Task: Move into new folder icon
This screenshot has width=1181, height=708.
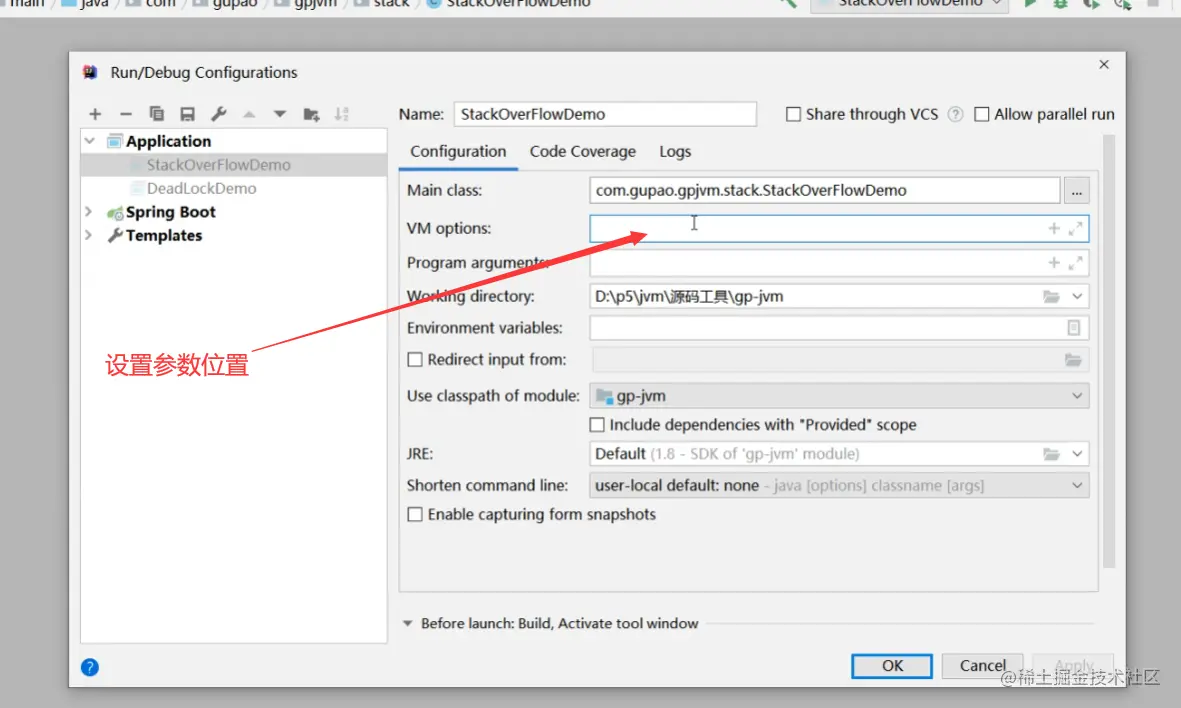Action: click(x=311, y=114)
